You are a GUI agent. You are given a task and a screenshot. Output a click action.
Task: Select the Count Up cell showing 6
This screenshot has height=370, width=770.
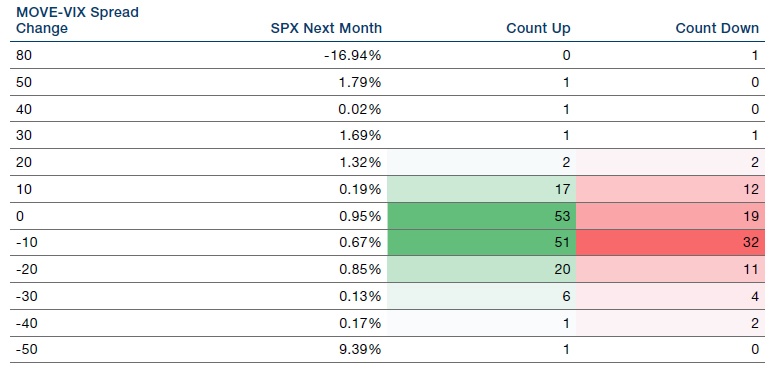(x=481, y=296)
